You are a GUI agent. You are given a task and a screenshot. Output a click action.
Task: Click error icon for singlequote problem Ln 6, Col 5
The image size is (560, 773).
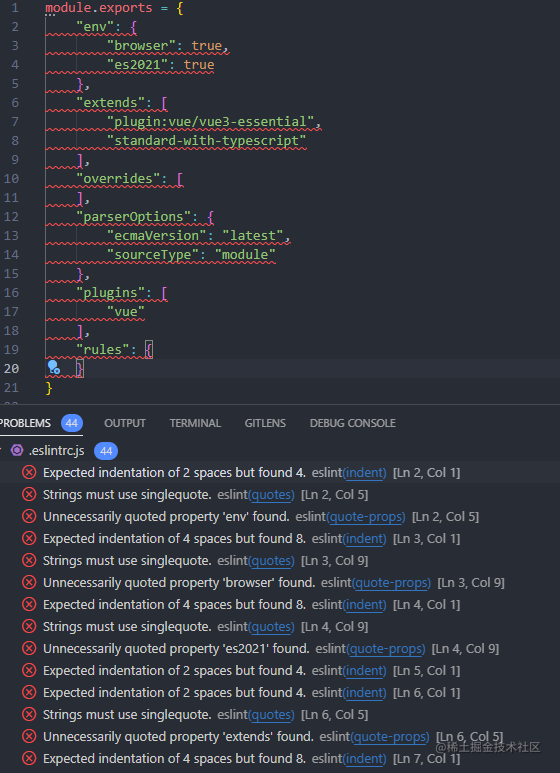[29, 714]
